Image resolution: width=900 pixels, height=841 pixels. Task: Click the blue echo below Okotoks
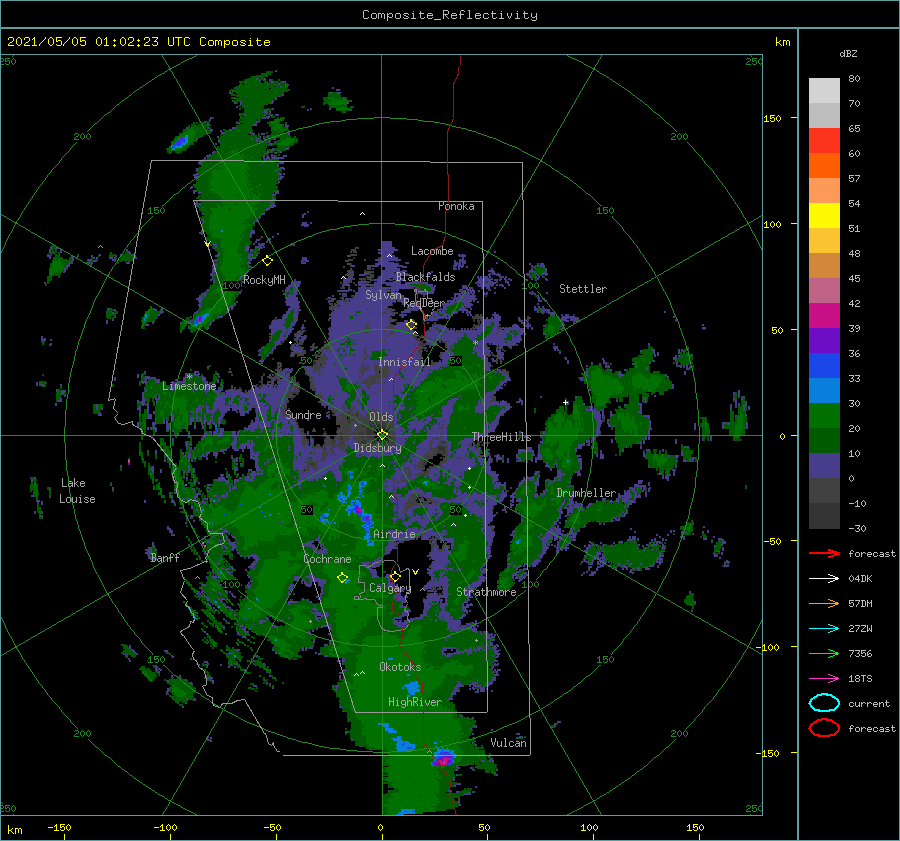point(412,687)
